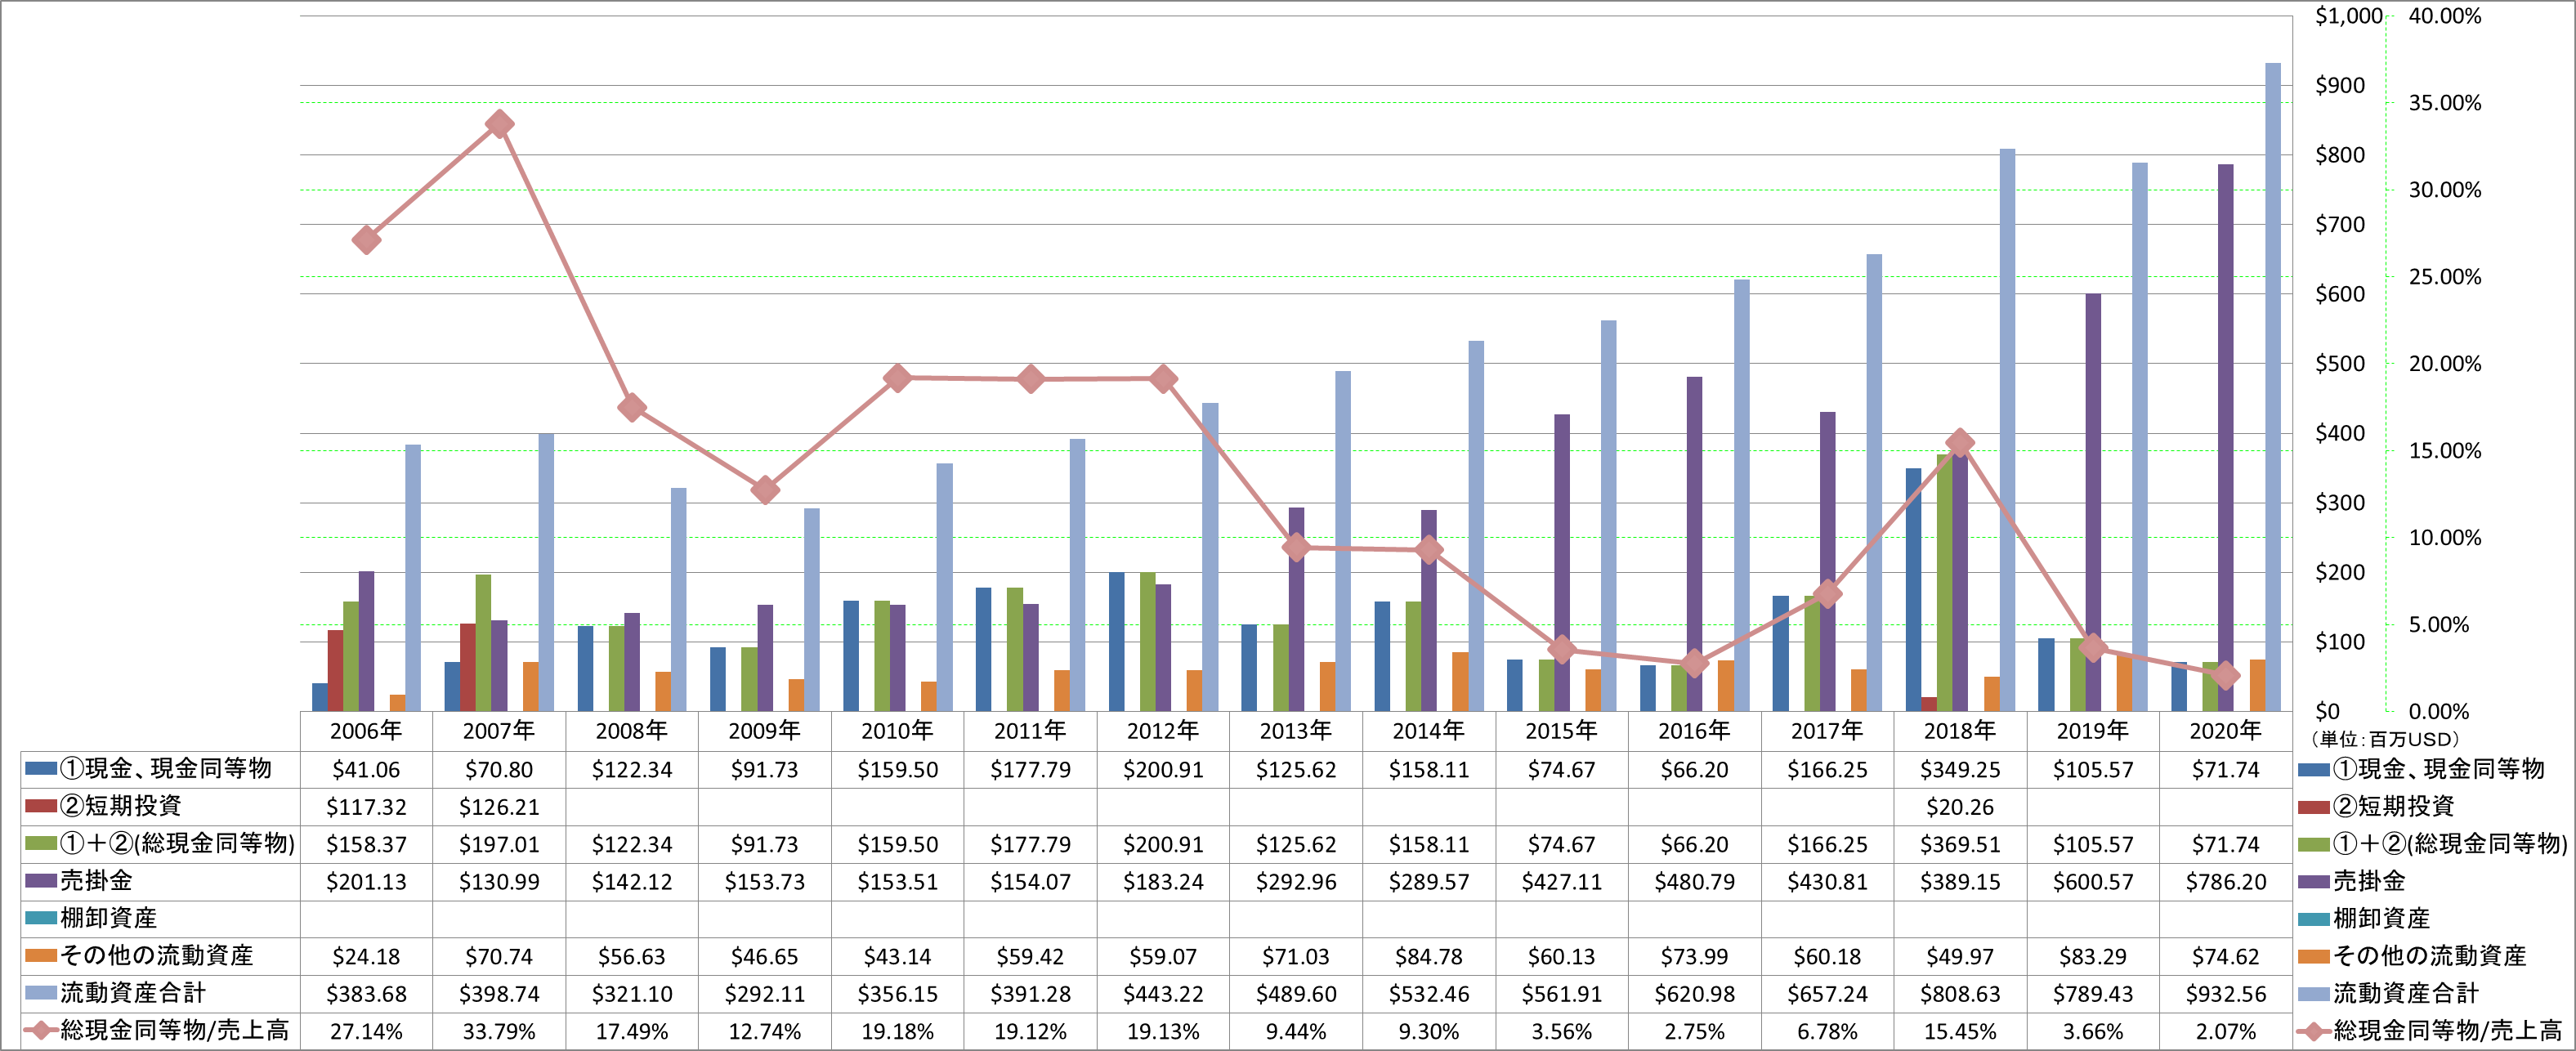The width and height of the screenshot is (2576, 1051).
Task: Click the 20.00% secondary axis label
Action: point(2445,364)
